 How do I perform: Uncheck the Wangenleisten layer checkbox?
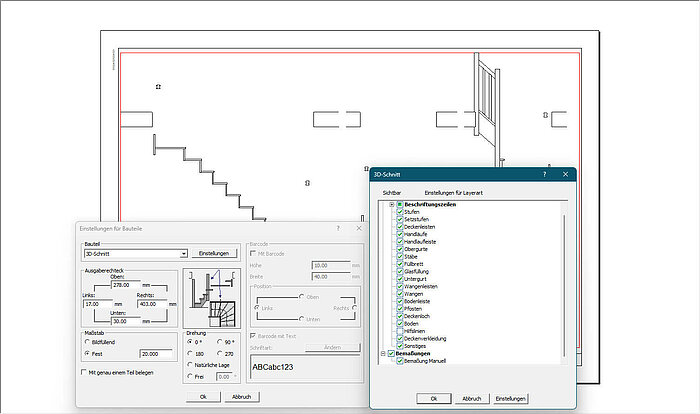[x=400, y=286]
